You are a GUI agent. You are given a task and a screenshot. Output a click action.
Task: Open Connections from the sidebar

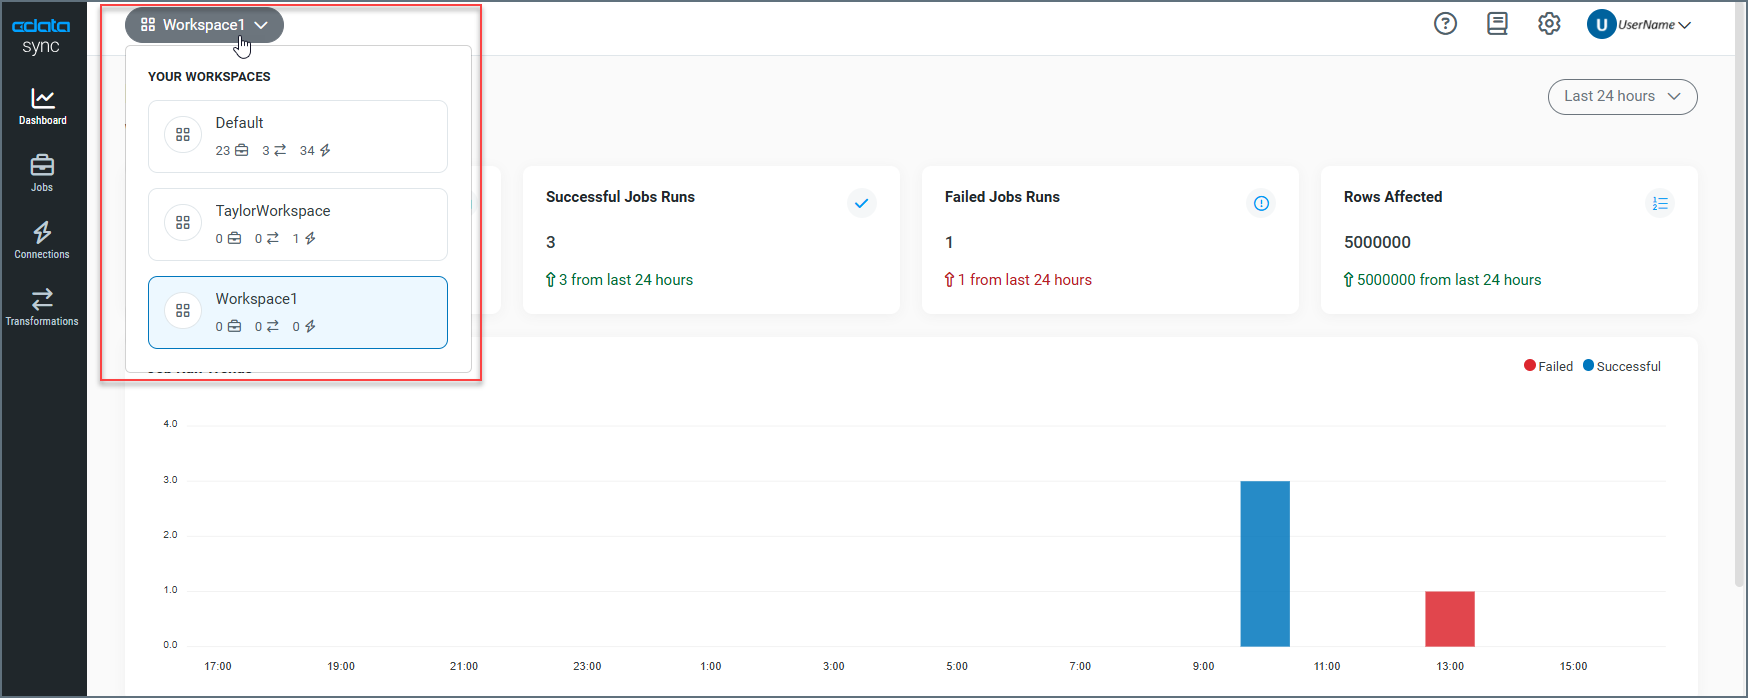42,240
